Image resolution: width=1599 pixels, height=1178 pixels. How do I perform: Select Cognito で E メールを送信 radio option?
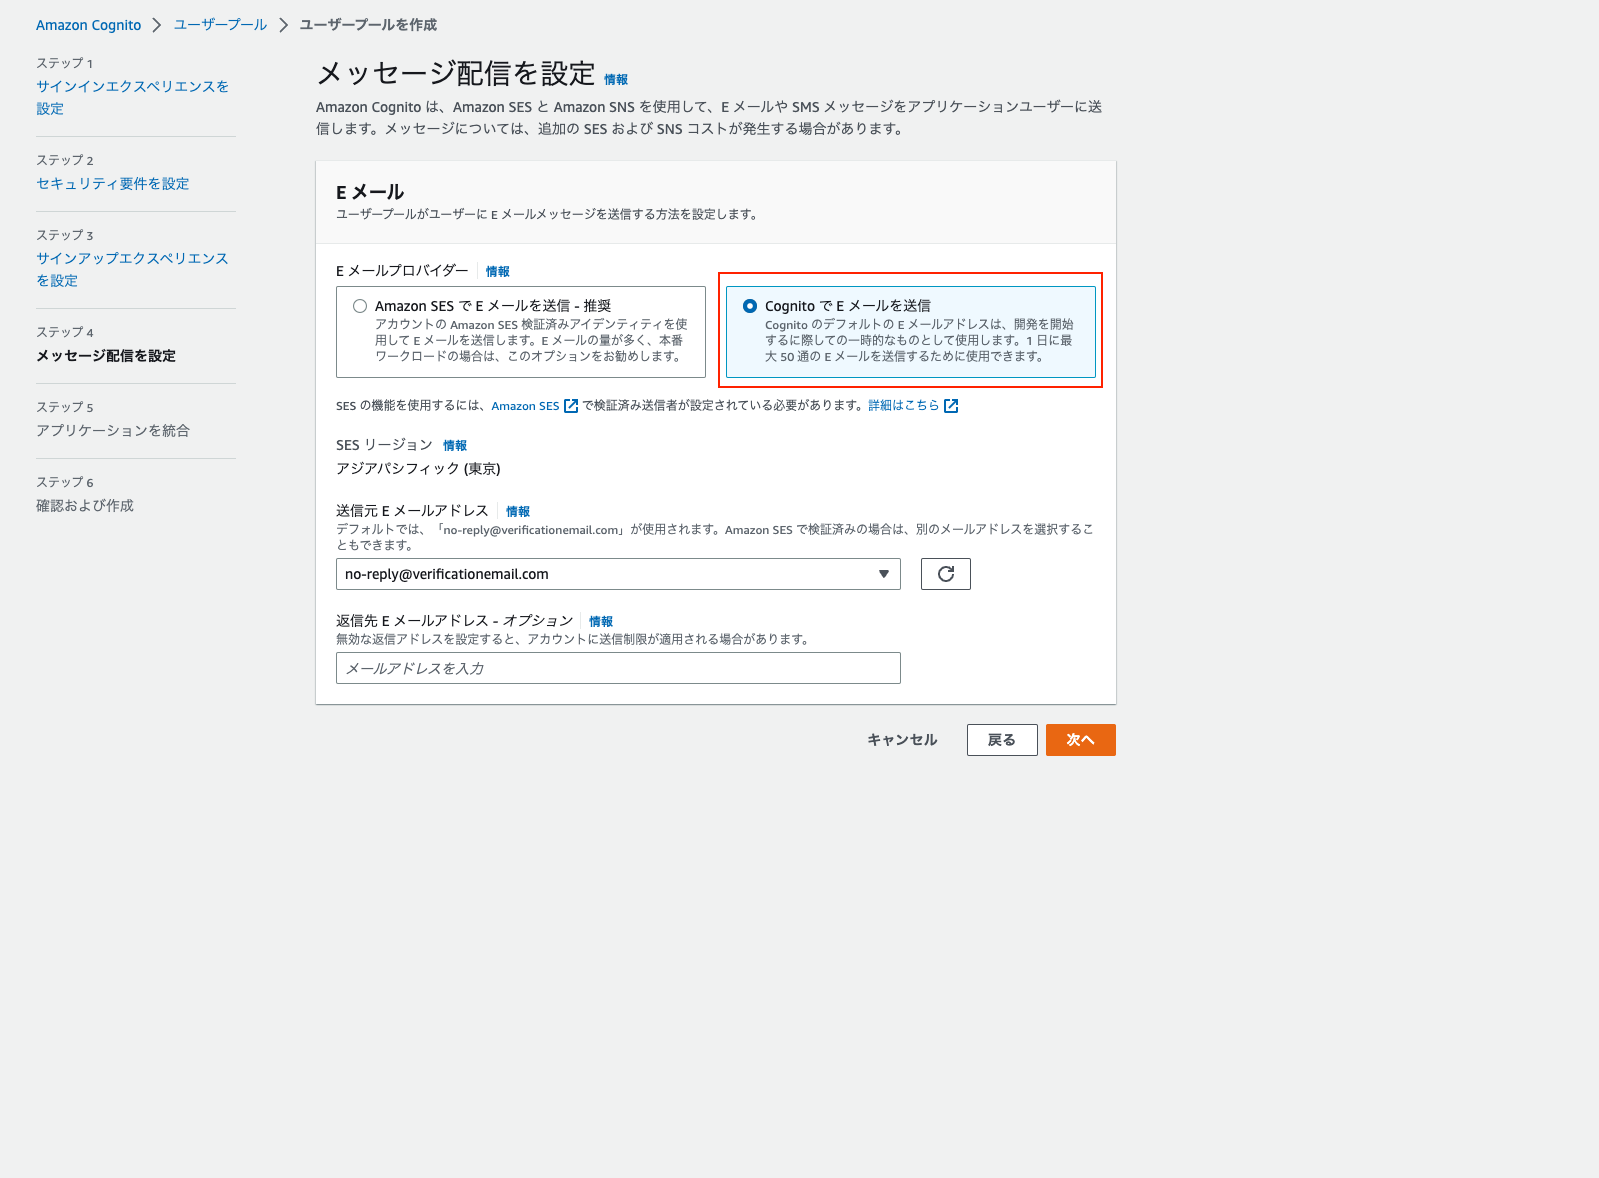tap(750, 306)
